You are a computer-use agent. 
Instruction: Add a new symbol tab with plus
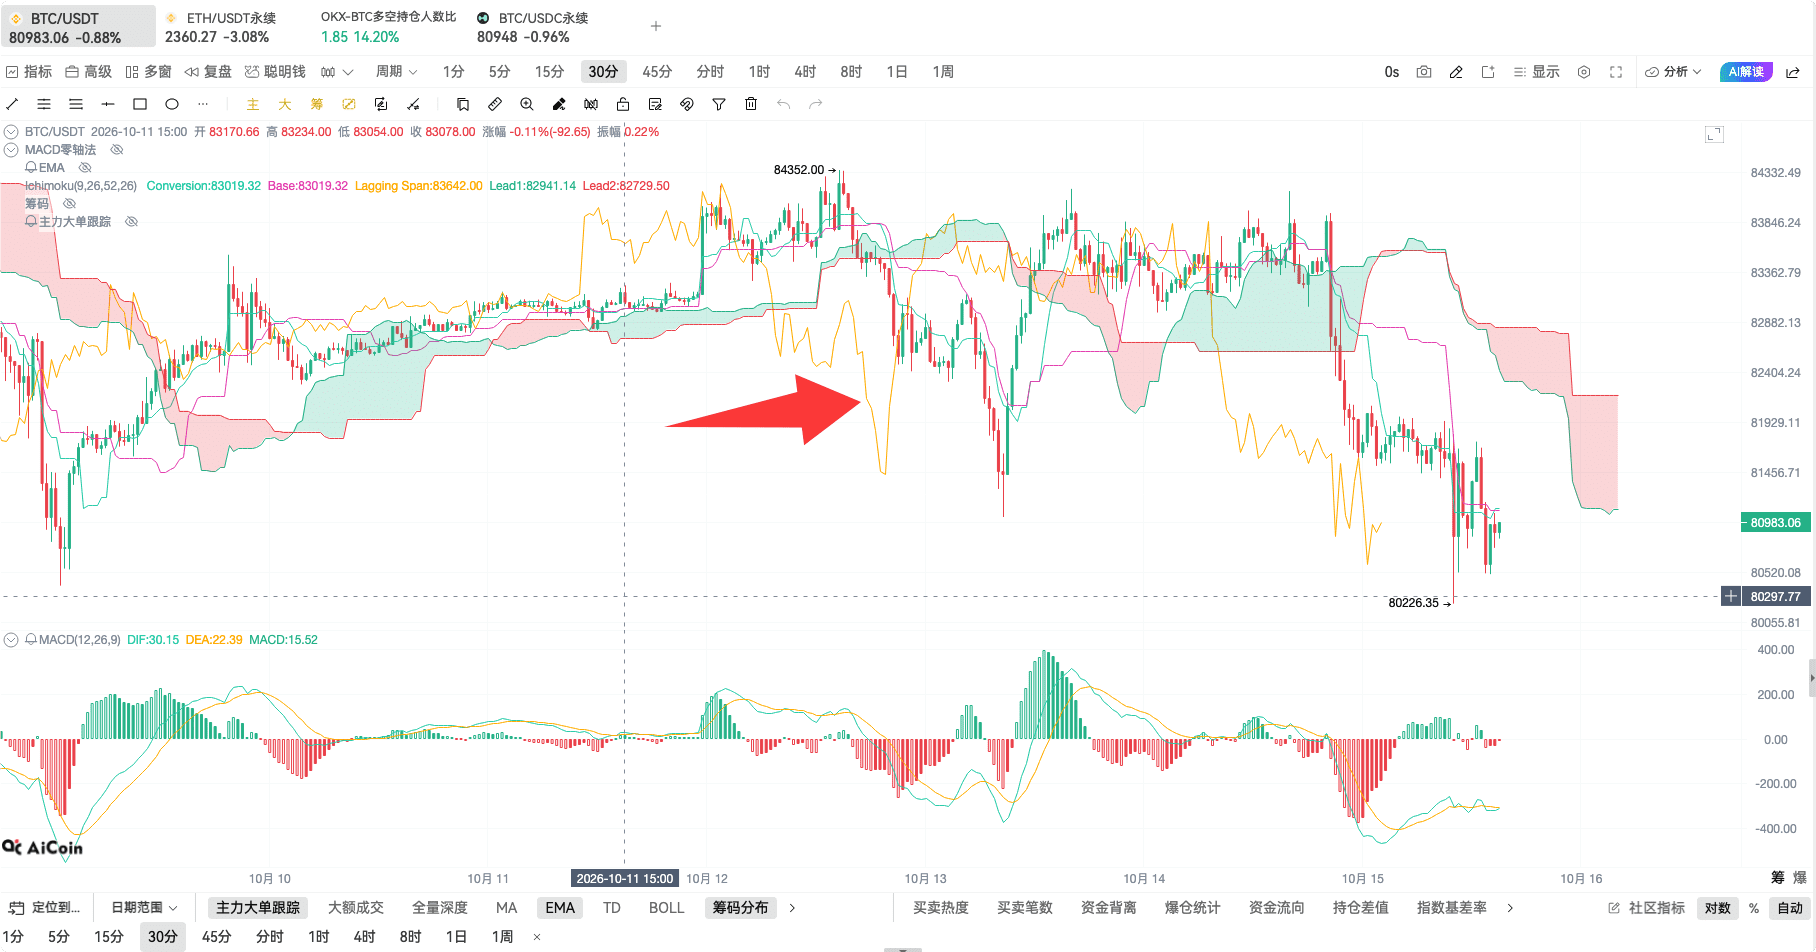tap(656, 26)
